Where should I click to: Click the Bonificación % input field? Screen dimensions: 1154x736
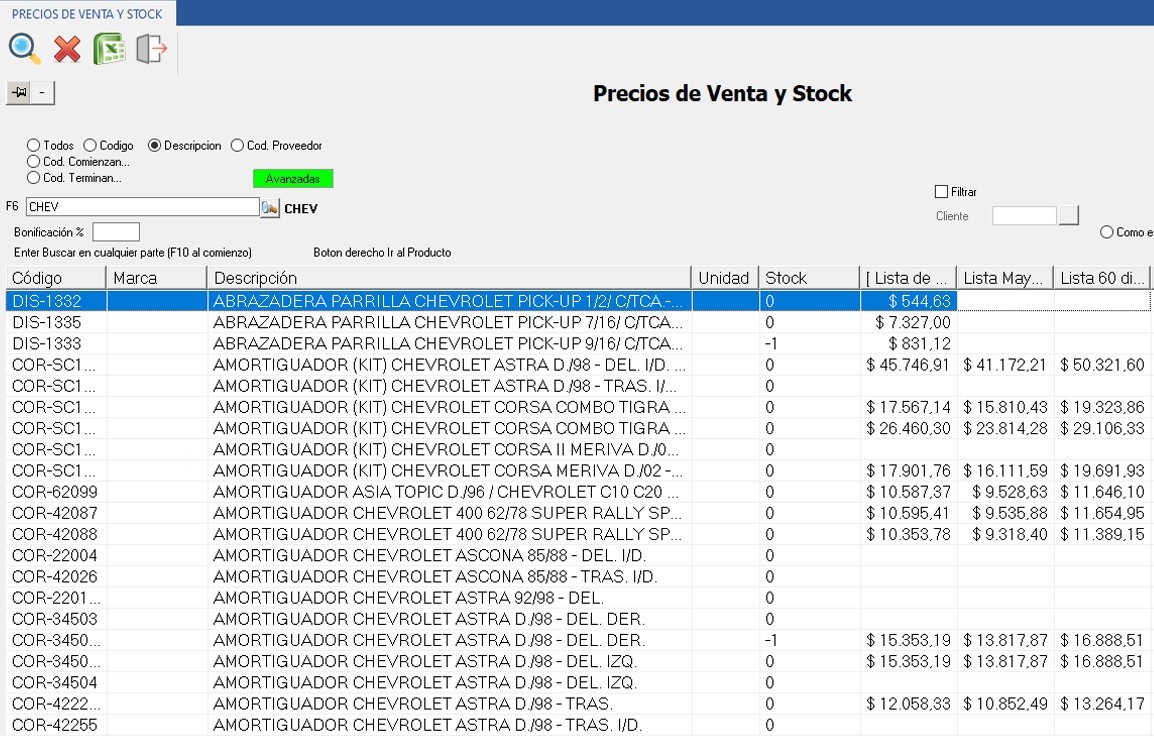point(116,232)
